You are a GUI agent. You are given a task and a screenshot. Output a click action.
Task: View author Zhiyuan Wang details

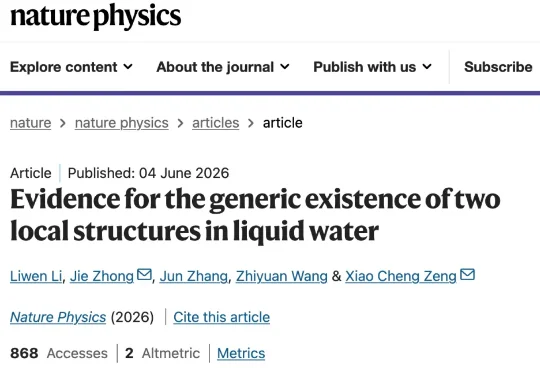tap(282, 276)
